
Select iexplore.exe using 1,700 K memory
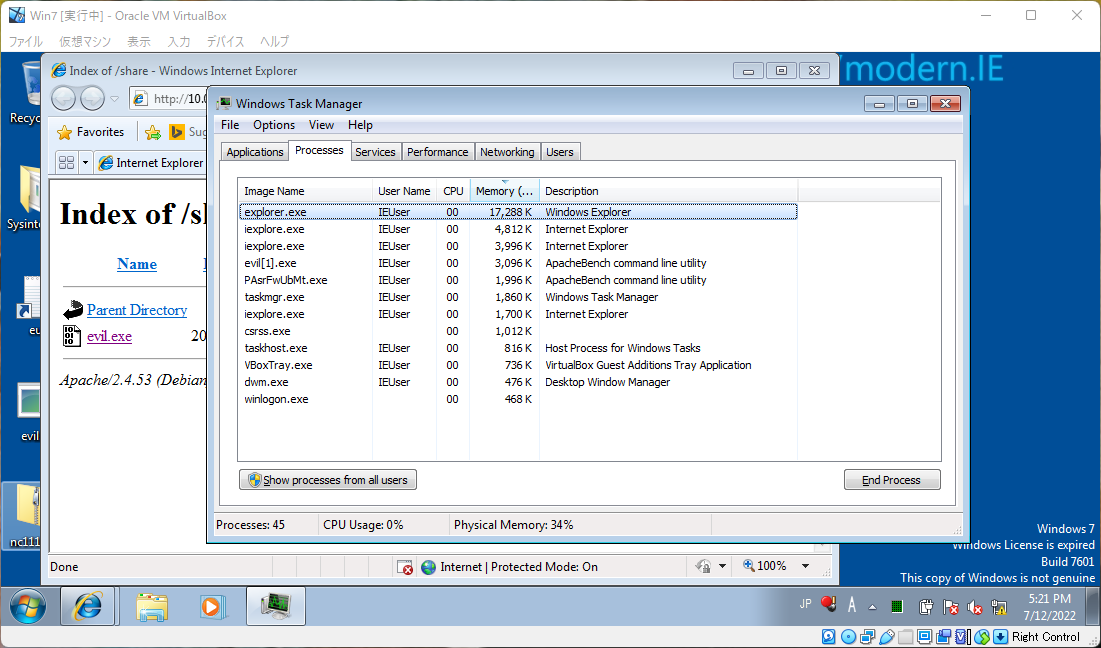(x=518, y=314)
